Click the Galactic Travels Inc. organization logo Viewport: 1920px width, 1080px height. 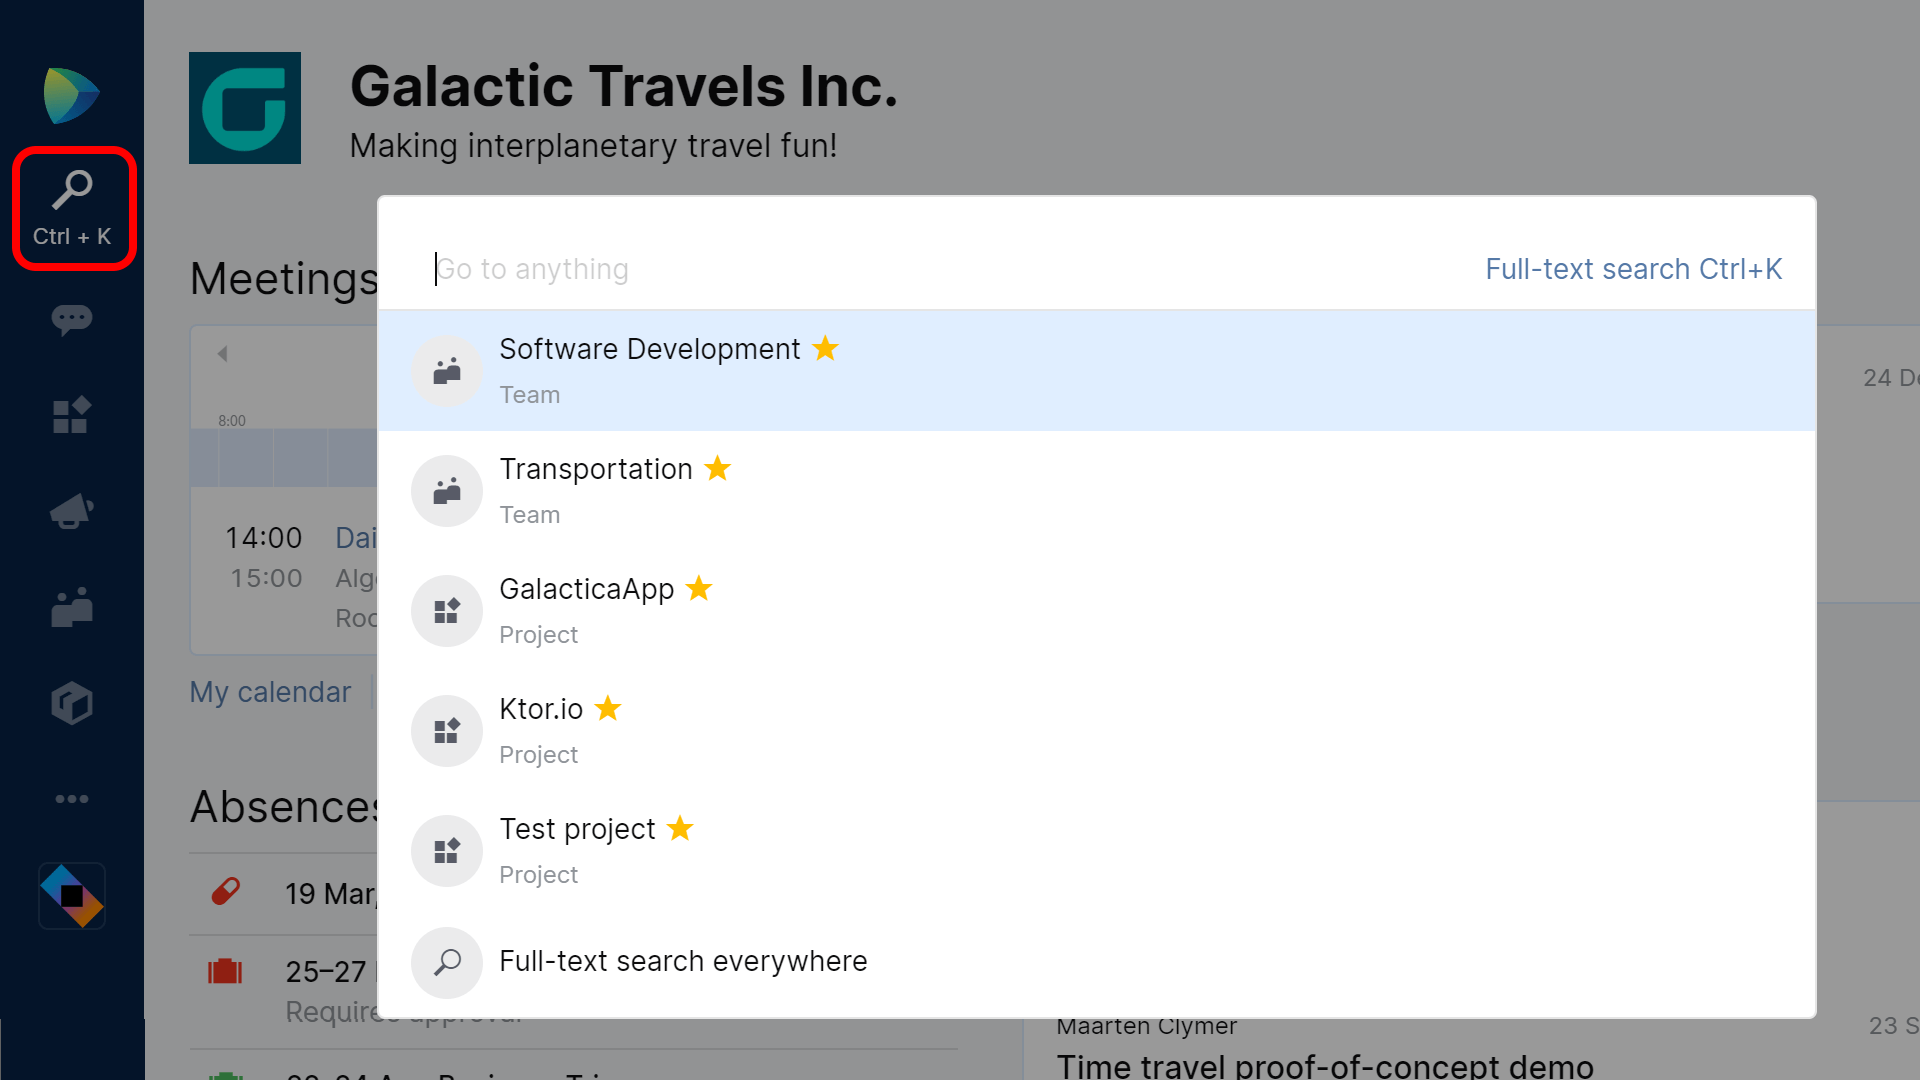pos(245,108)
